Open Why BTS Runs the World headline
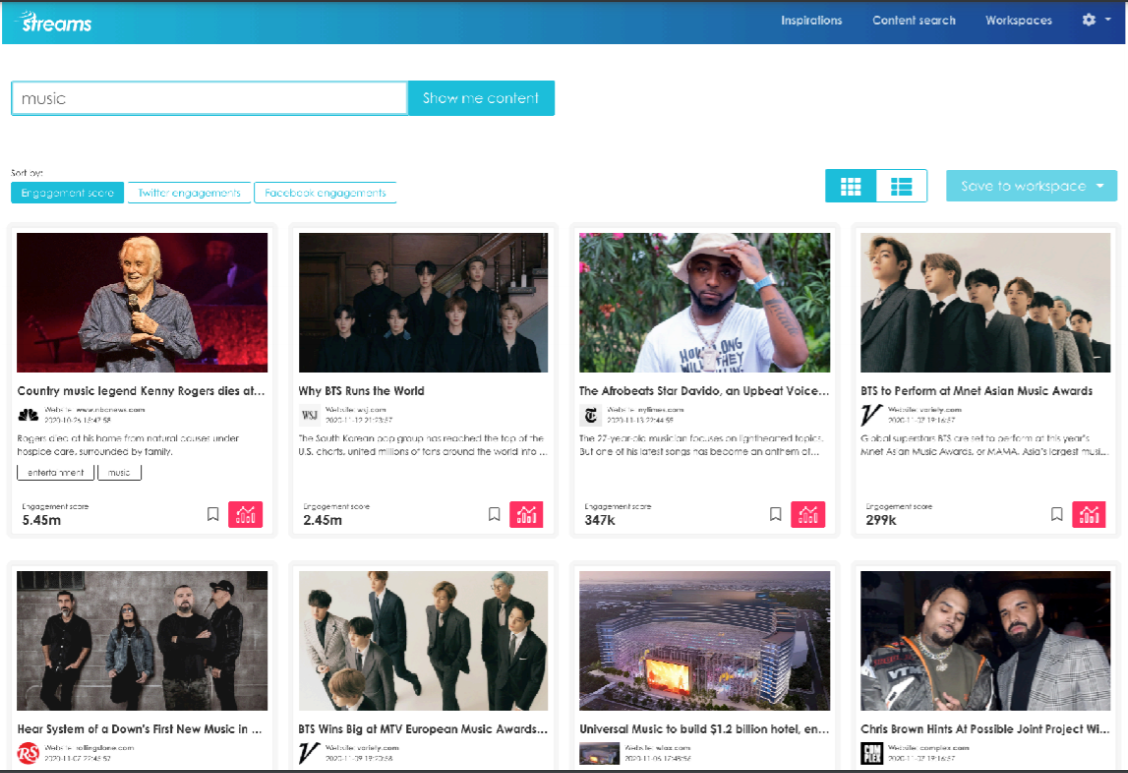This screenshot has width=1128, height=773. pos(361,390)
